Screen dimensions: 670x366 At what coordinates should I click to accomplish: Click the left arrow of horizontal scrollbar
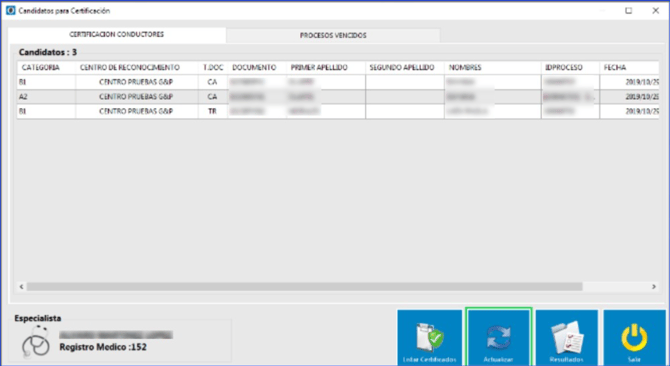(x=22, y=287)
